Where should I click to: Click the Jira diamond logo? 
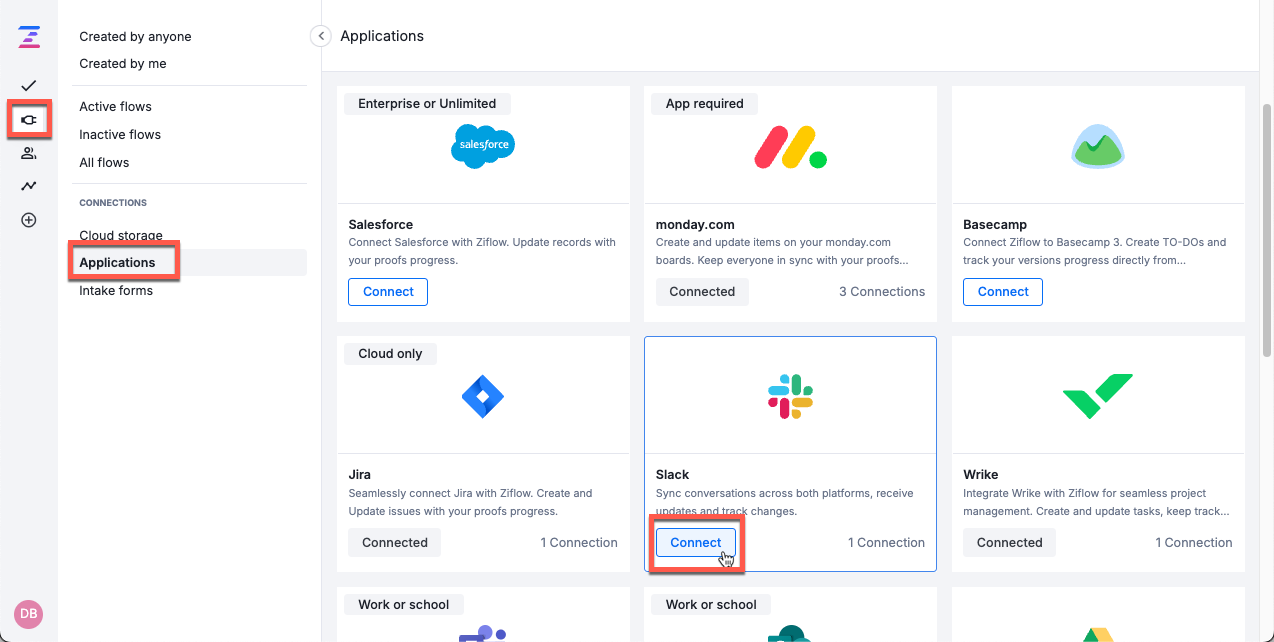tap(483, 395)
